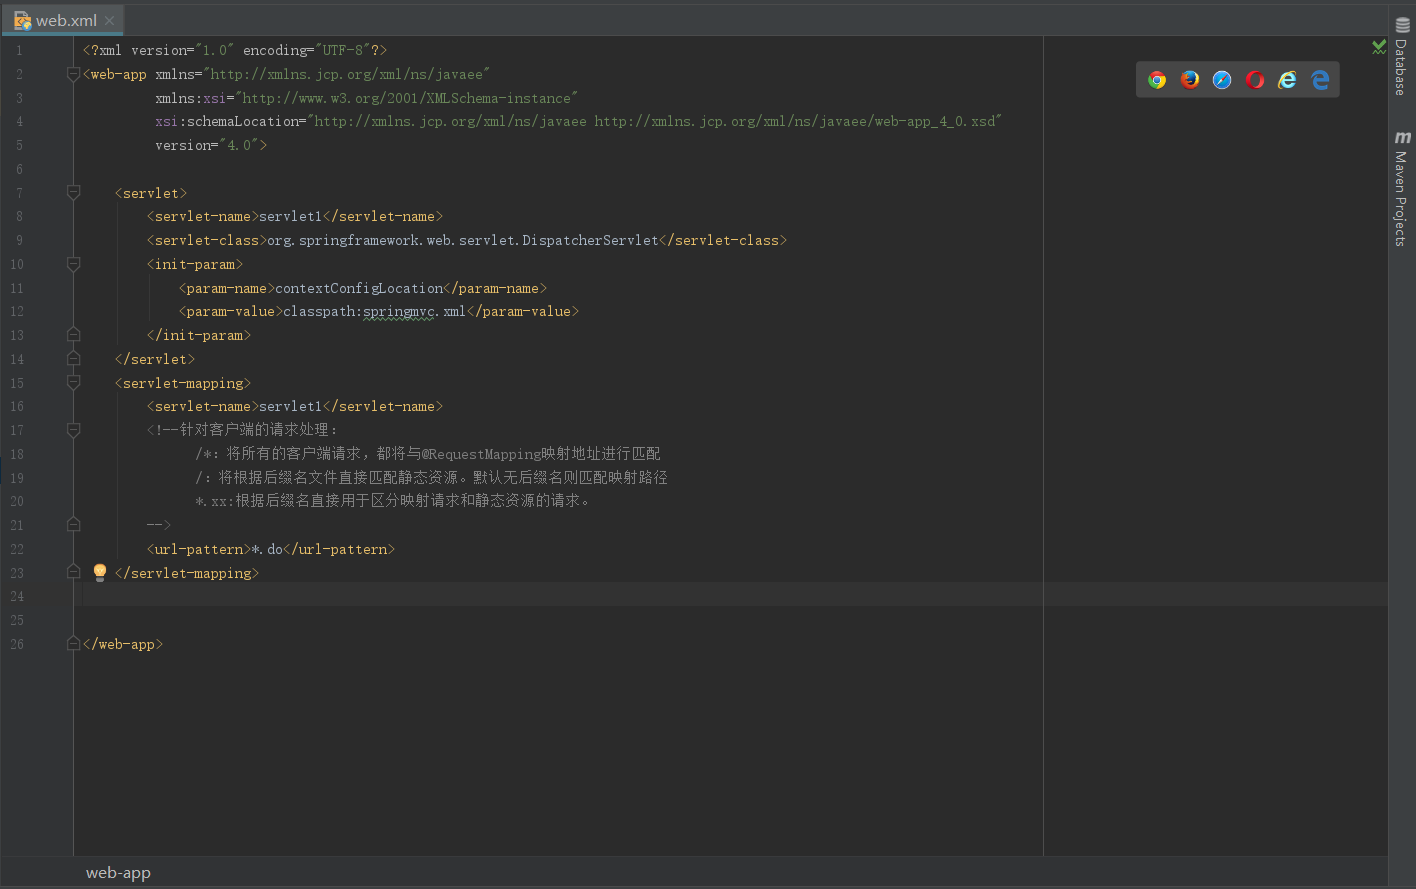Collapse the servlet tag fold on line 7
Screen dimensions: 1416x889
pyautogui.click(x=73, y=192)
